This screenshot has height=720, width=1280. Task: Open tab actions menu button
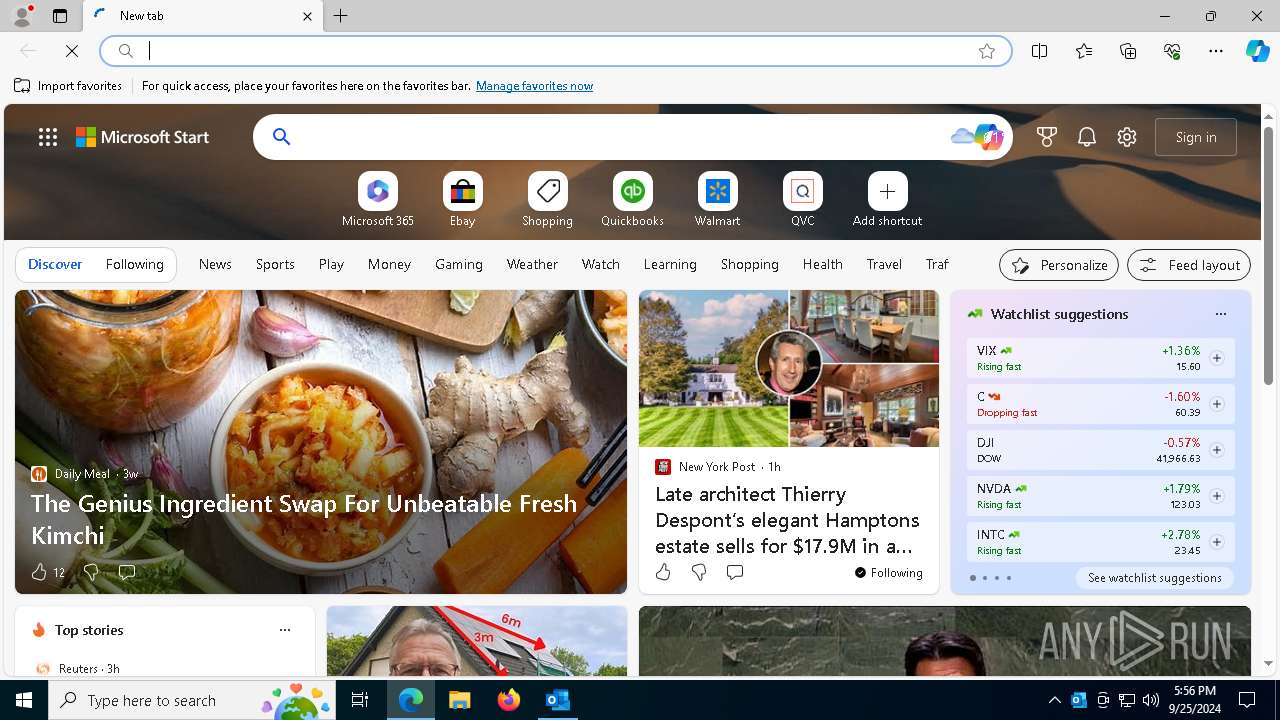click(x=60, y=15)
